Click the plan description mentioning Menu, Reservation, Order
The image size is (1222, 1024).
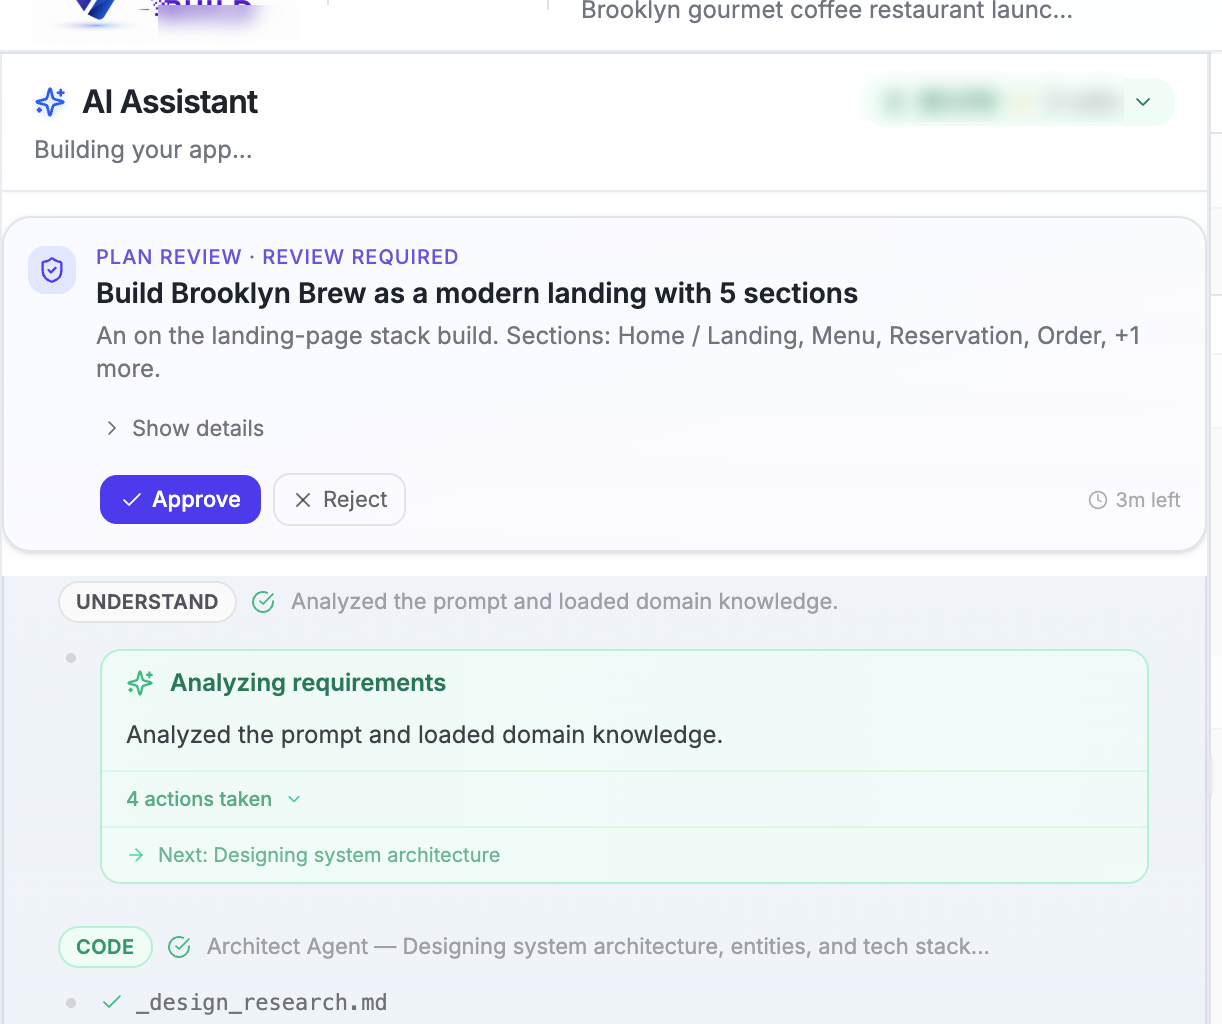coord(618,352)
